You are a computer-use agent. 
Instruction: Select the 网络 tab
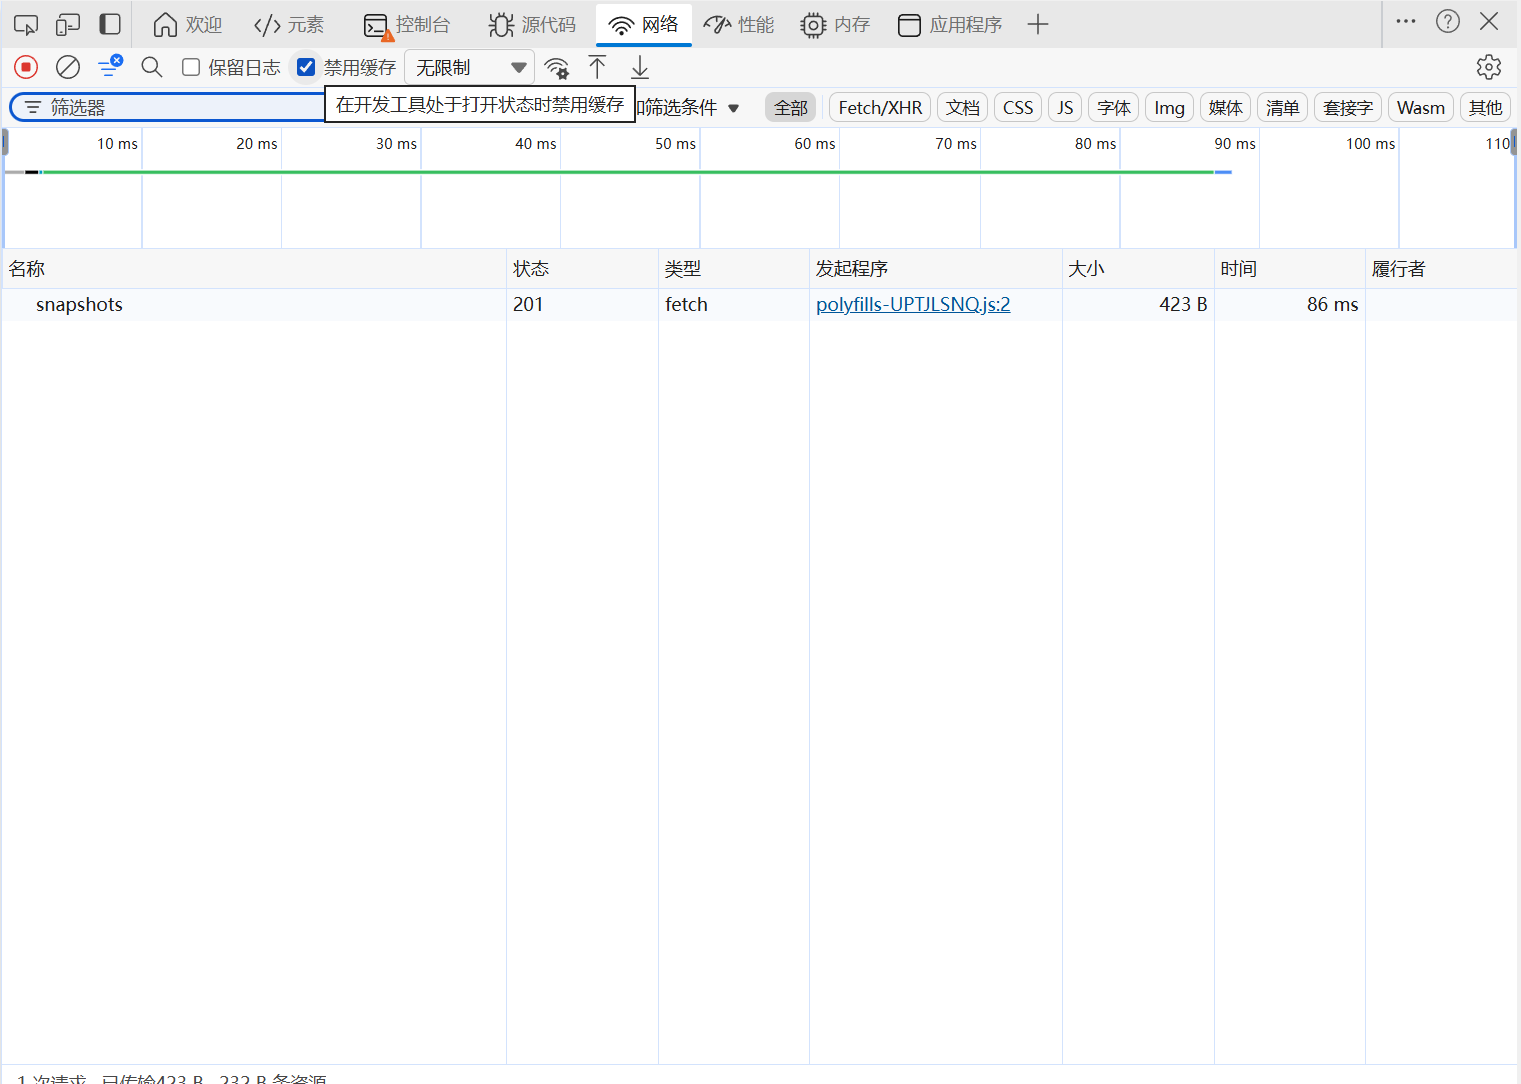click(644, 24)
